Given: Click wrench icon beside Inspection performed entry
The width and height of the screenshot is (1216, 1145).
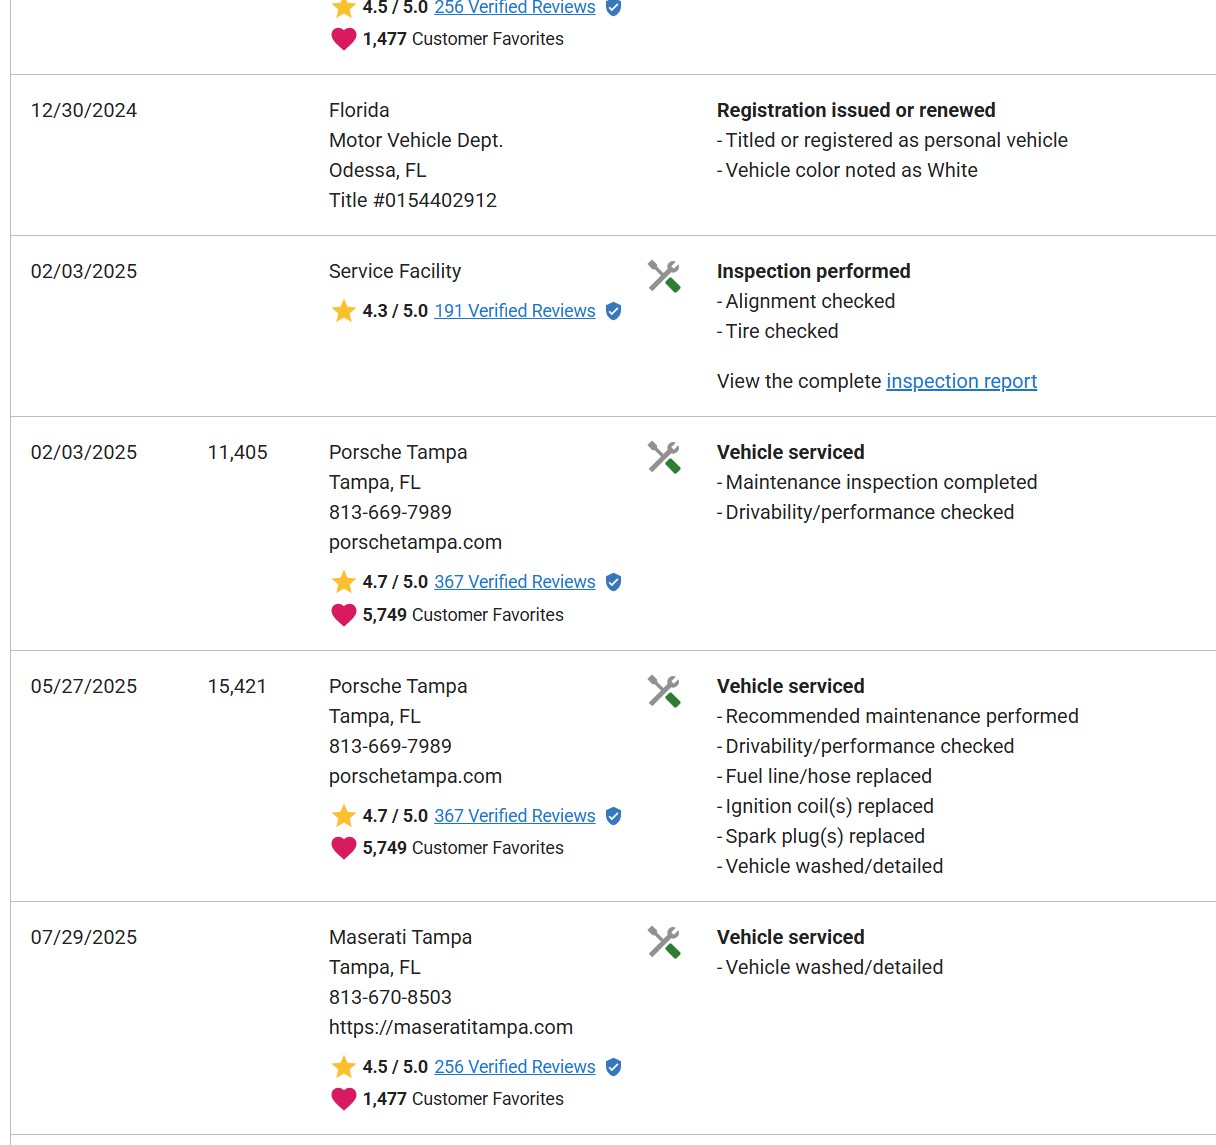Looking at the screenshot, I should pos(663,276).
